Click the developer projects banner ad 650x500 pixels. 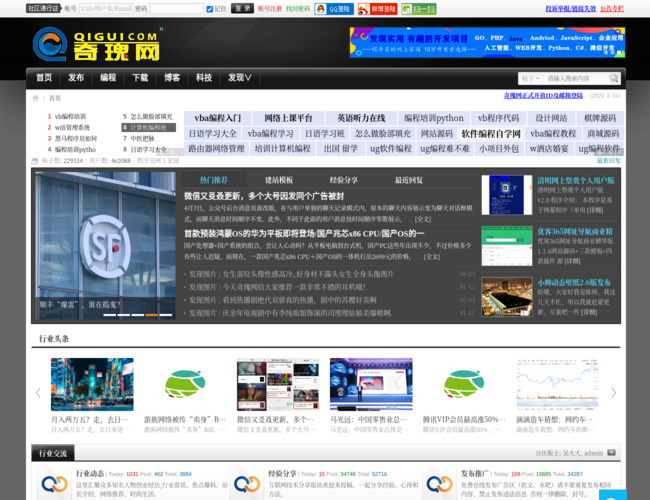point(487,43)
